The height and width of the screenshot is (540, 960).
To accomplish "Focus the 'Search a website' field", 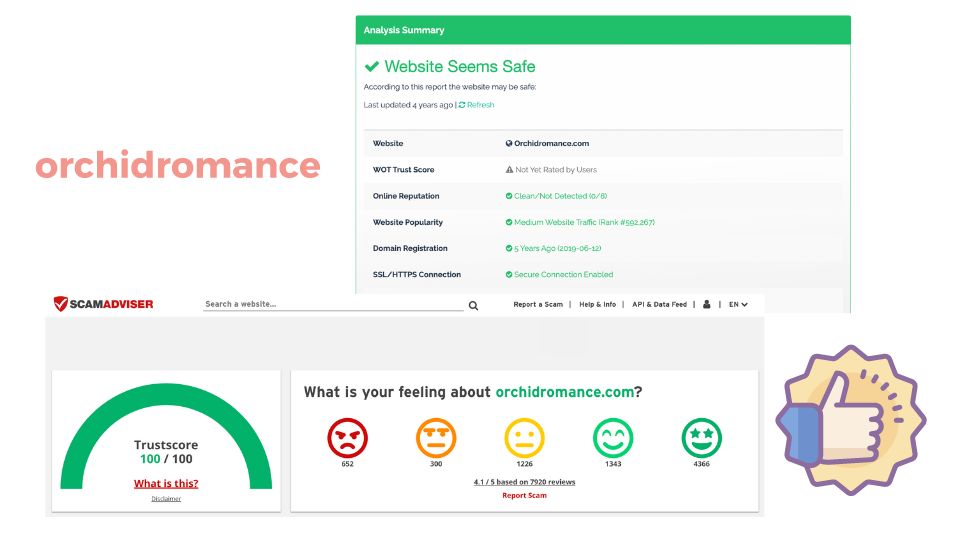I will tap(330, 304).
